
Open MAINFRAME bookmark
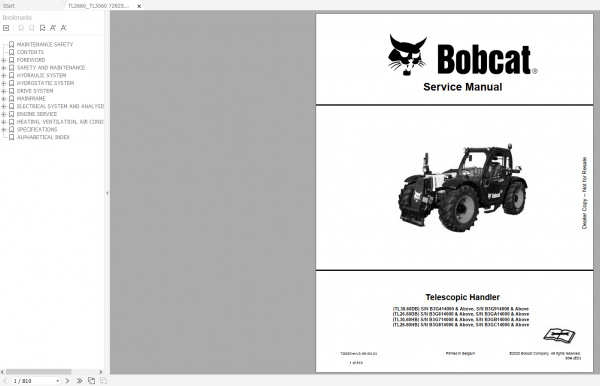tap(31, 99)
